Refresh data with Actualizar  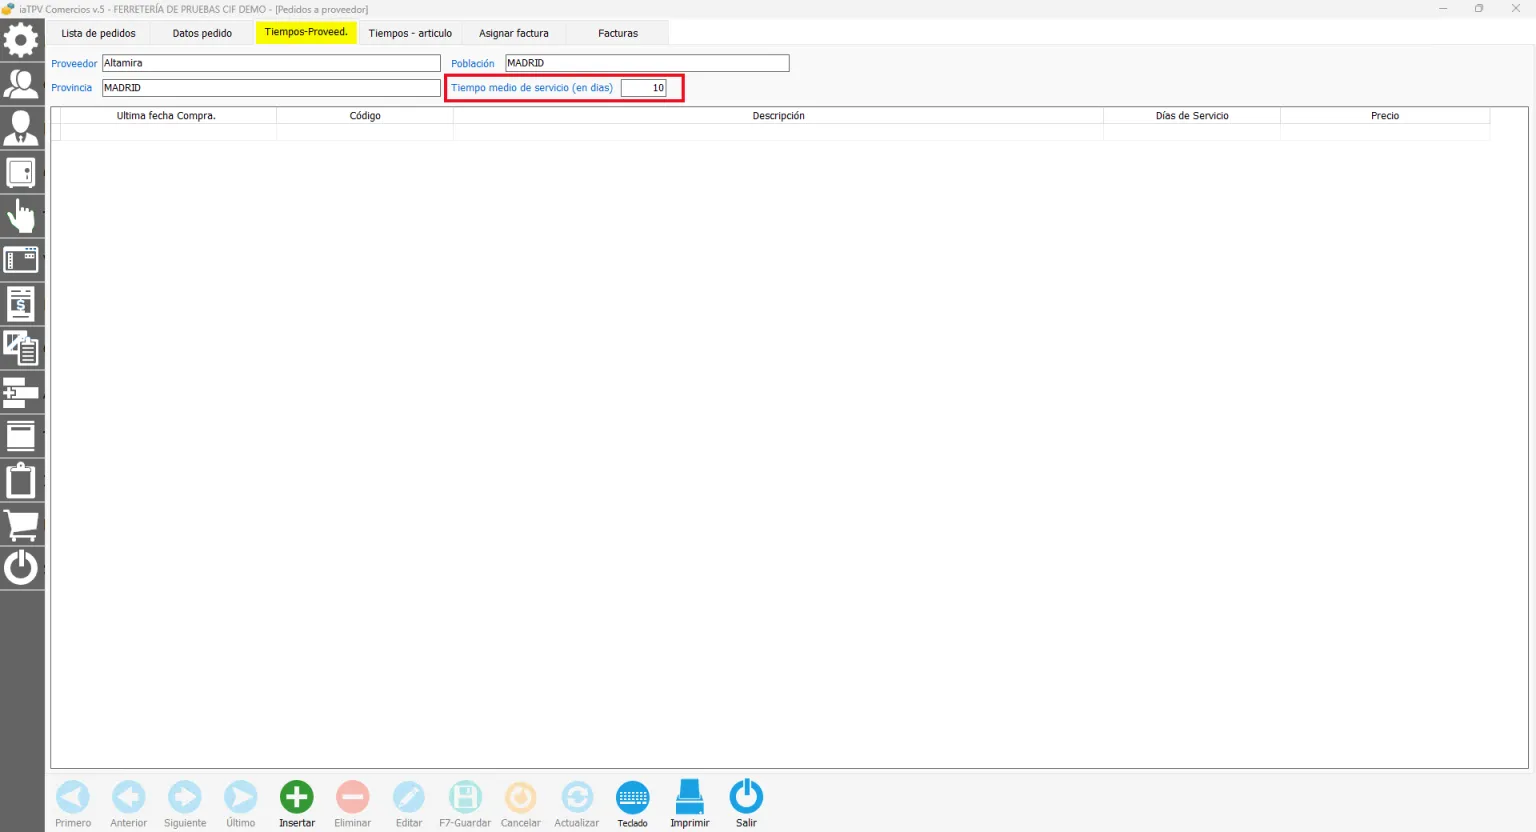click(577, 803)
